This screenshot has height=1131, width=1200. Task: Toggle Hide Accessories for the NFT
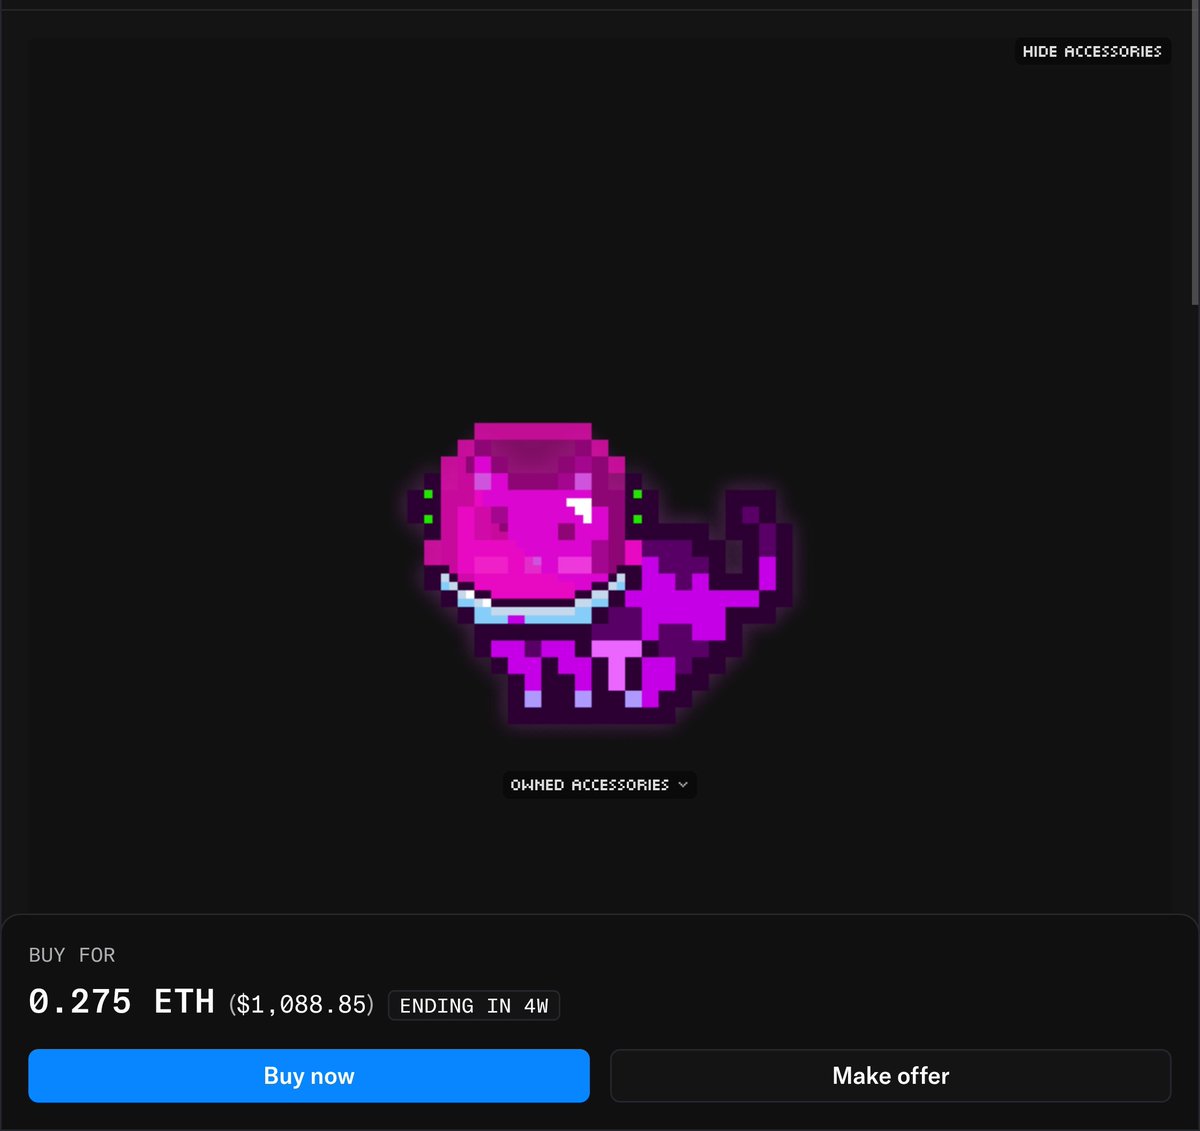1092,51
